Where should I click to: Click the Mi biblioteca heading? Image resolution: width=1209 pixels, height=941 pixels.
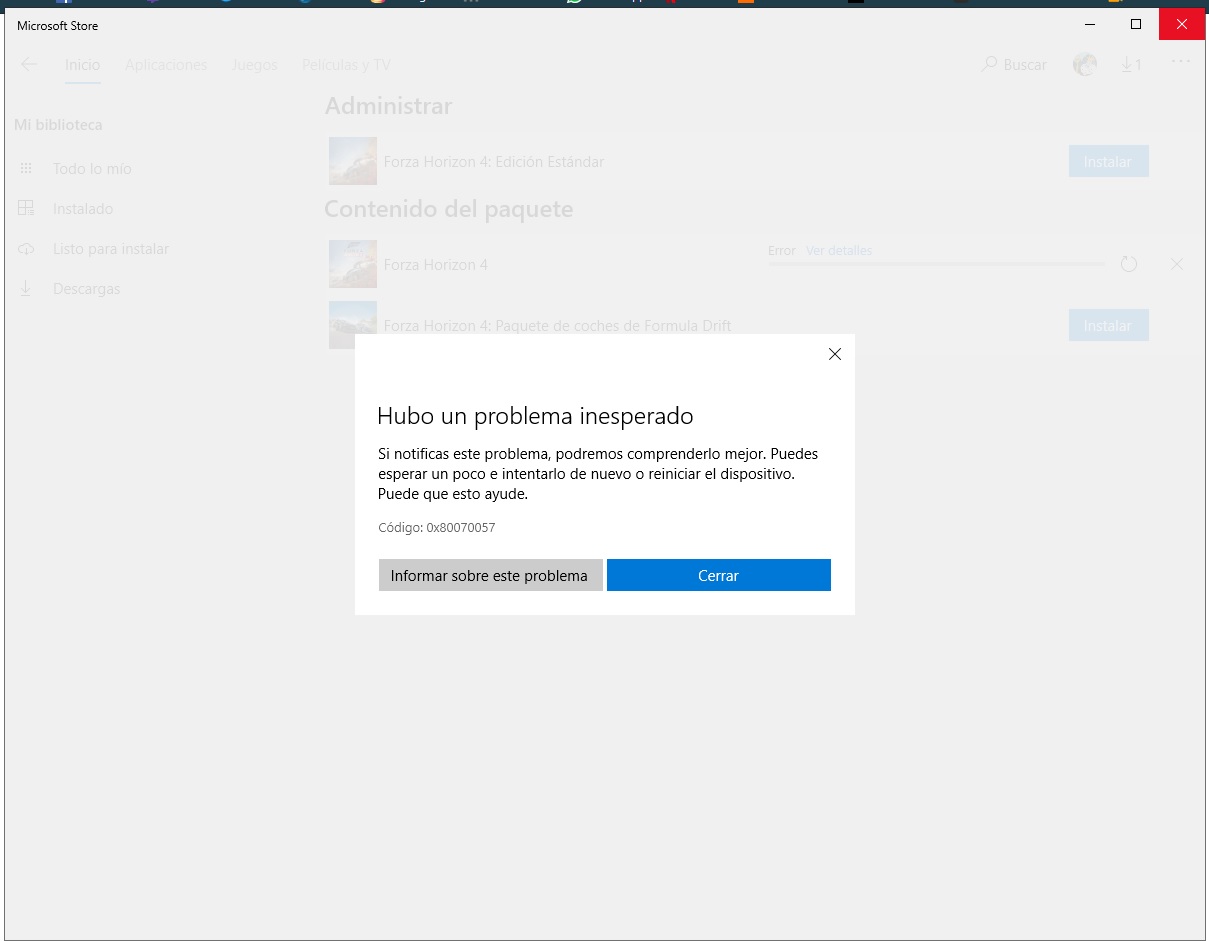[x=58, y=125]
